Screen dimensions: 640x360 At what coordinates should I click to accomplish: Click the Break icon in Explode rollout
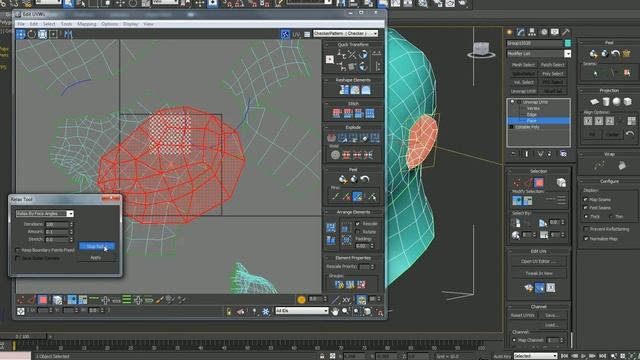(x=331, y=138)
